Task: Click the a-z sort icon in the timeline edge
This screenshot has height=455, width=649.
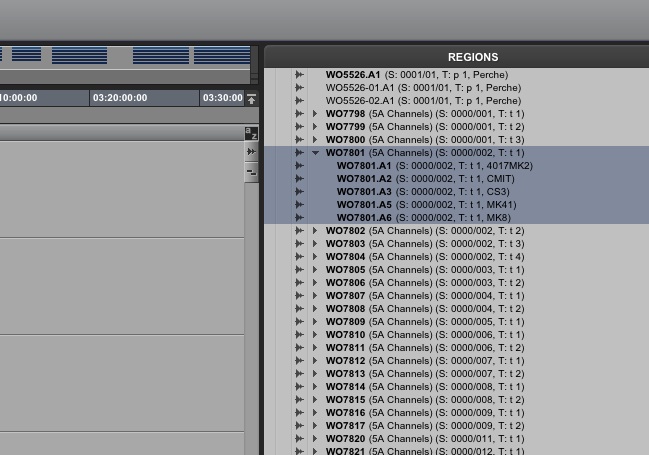Action: (x=251, y=133)
